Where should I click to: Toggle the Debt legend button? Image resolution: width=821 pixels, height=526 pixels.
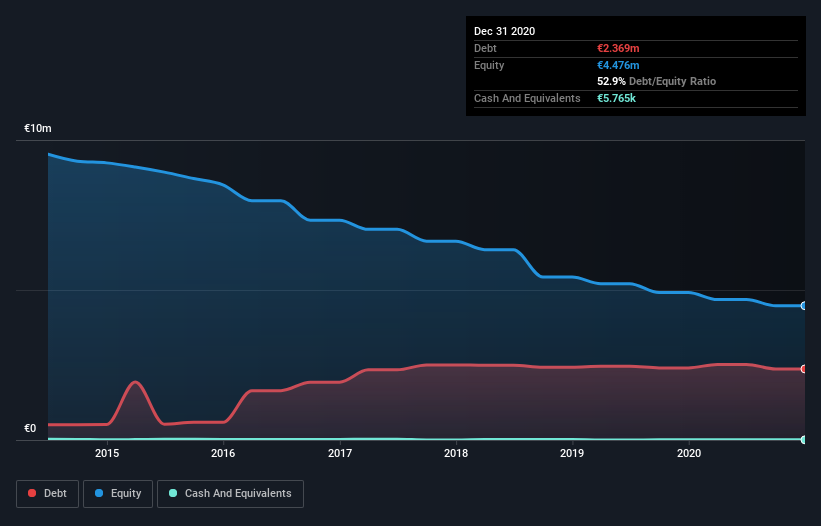click(x=48, y=494)
